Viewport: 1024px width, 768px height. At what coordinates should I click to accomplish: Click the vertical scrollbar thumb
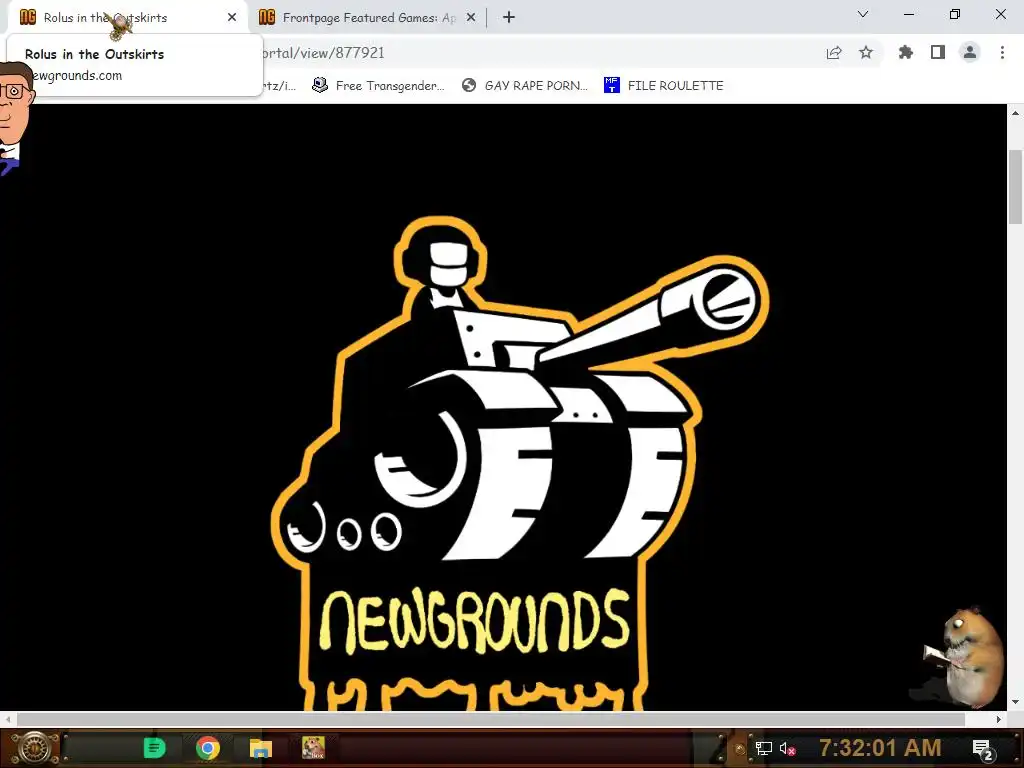(1016, 187)
